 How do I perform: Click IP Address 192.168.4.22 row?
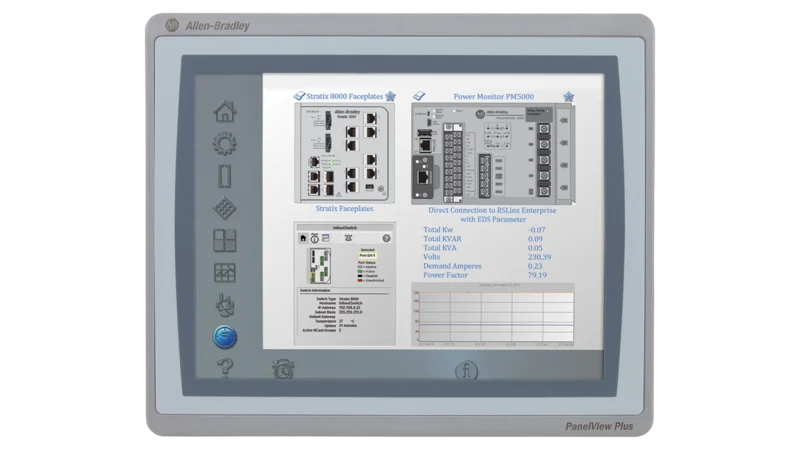(x=338, y=308)
